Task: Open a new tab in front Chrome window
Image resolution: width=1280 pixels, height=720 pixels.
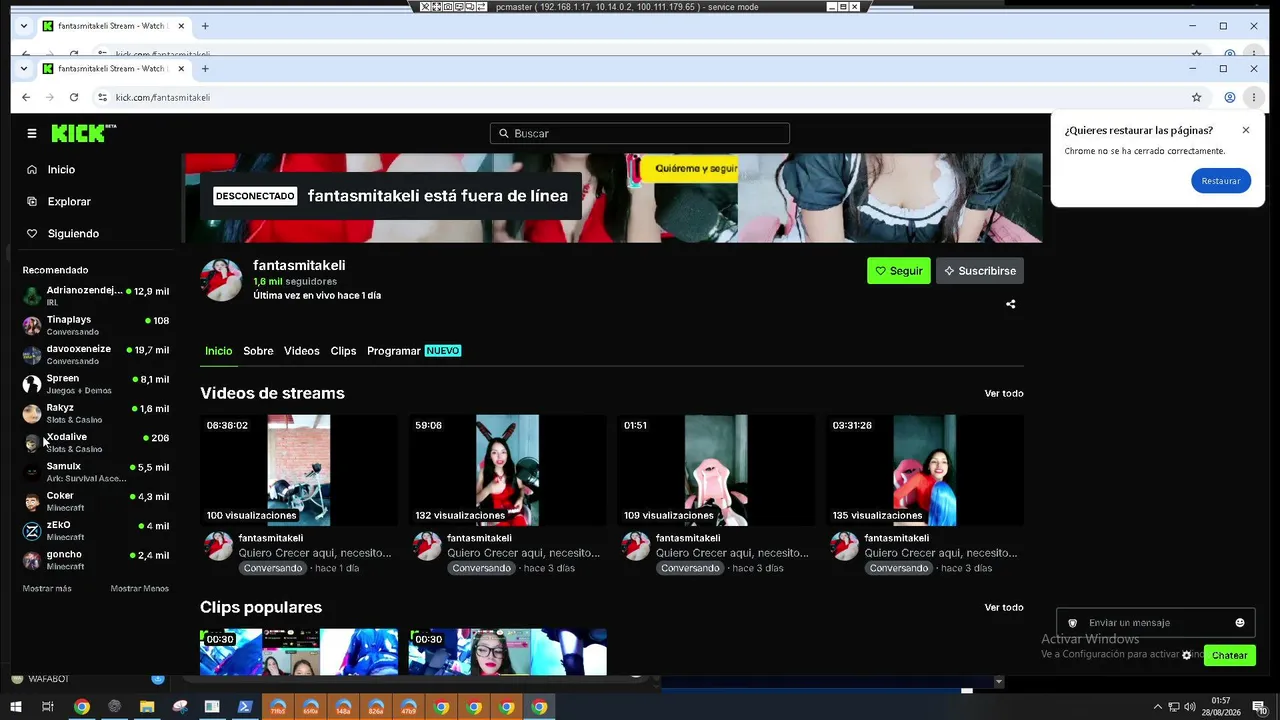Action: (205, 69)
